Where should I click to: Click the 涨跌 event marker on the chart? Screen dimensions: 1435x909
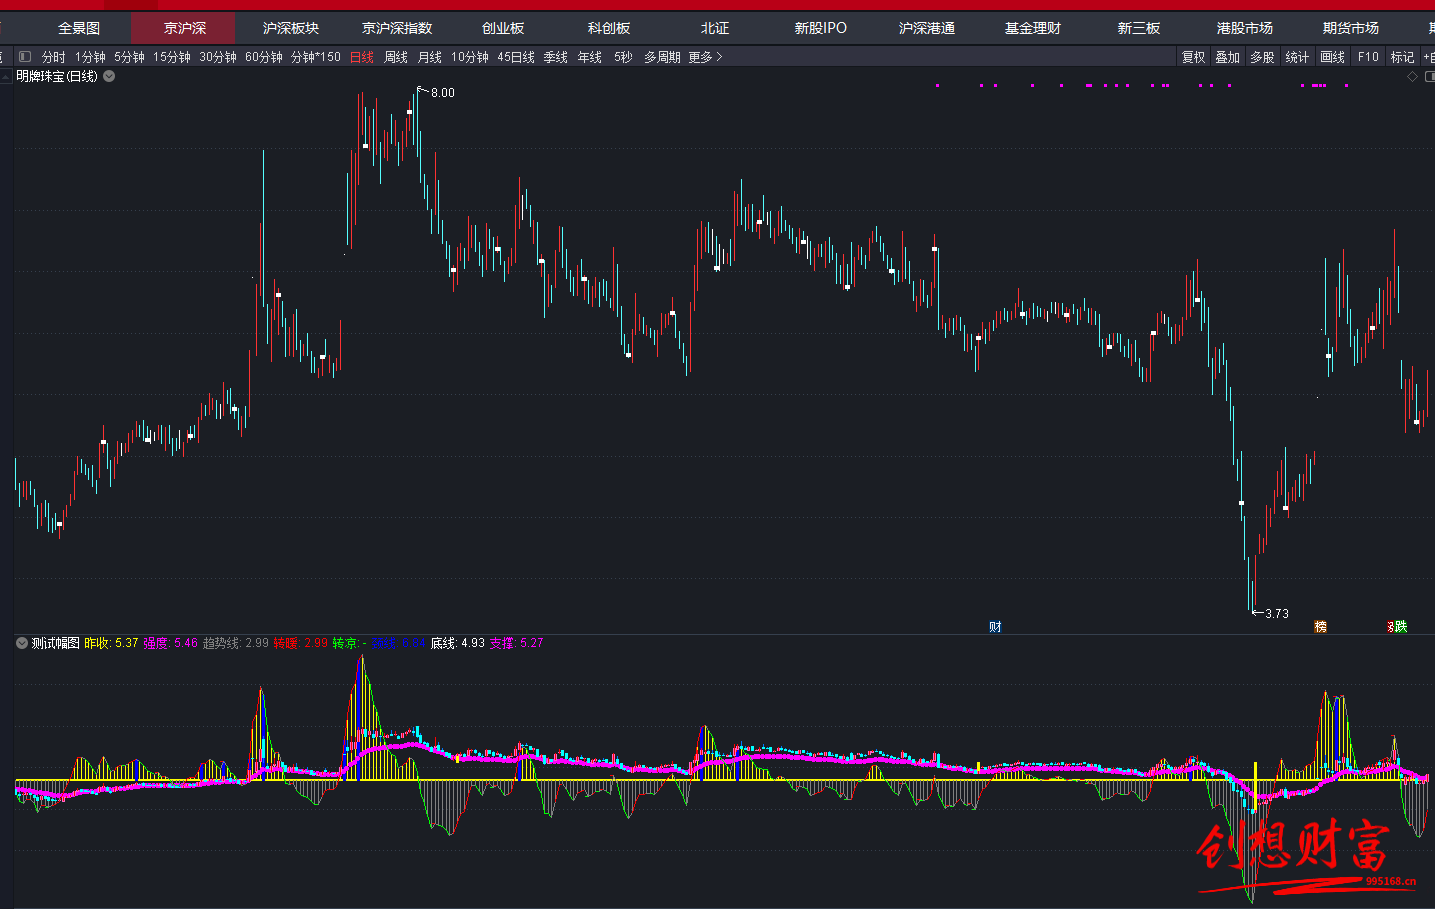1397,627
